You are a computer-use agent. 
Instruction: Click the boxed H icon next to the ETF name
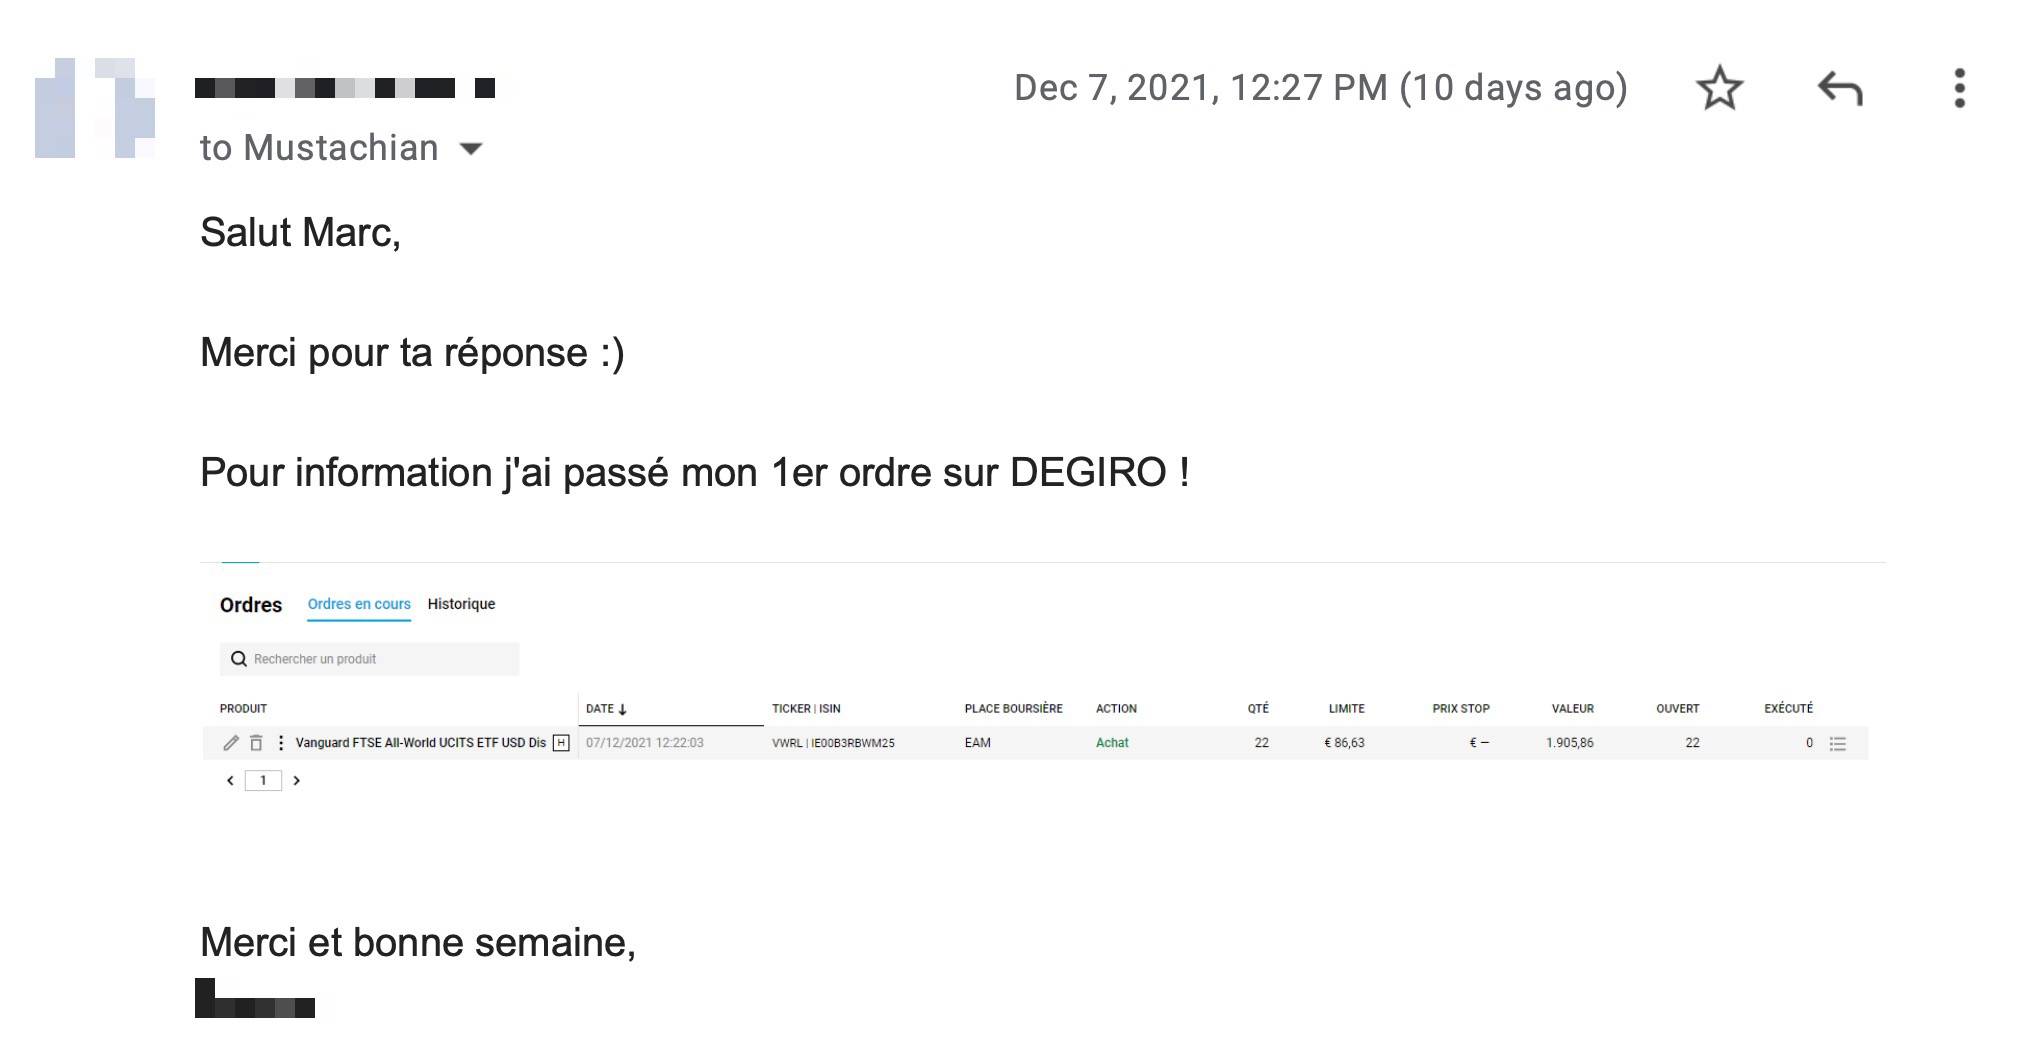tap(561, 743)
